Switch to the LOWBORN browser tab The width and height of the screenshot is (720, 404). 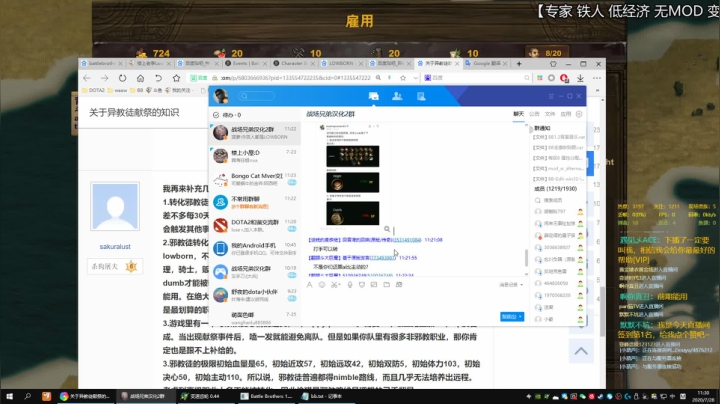click(x=342, y=63)
